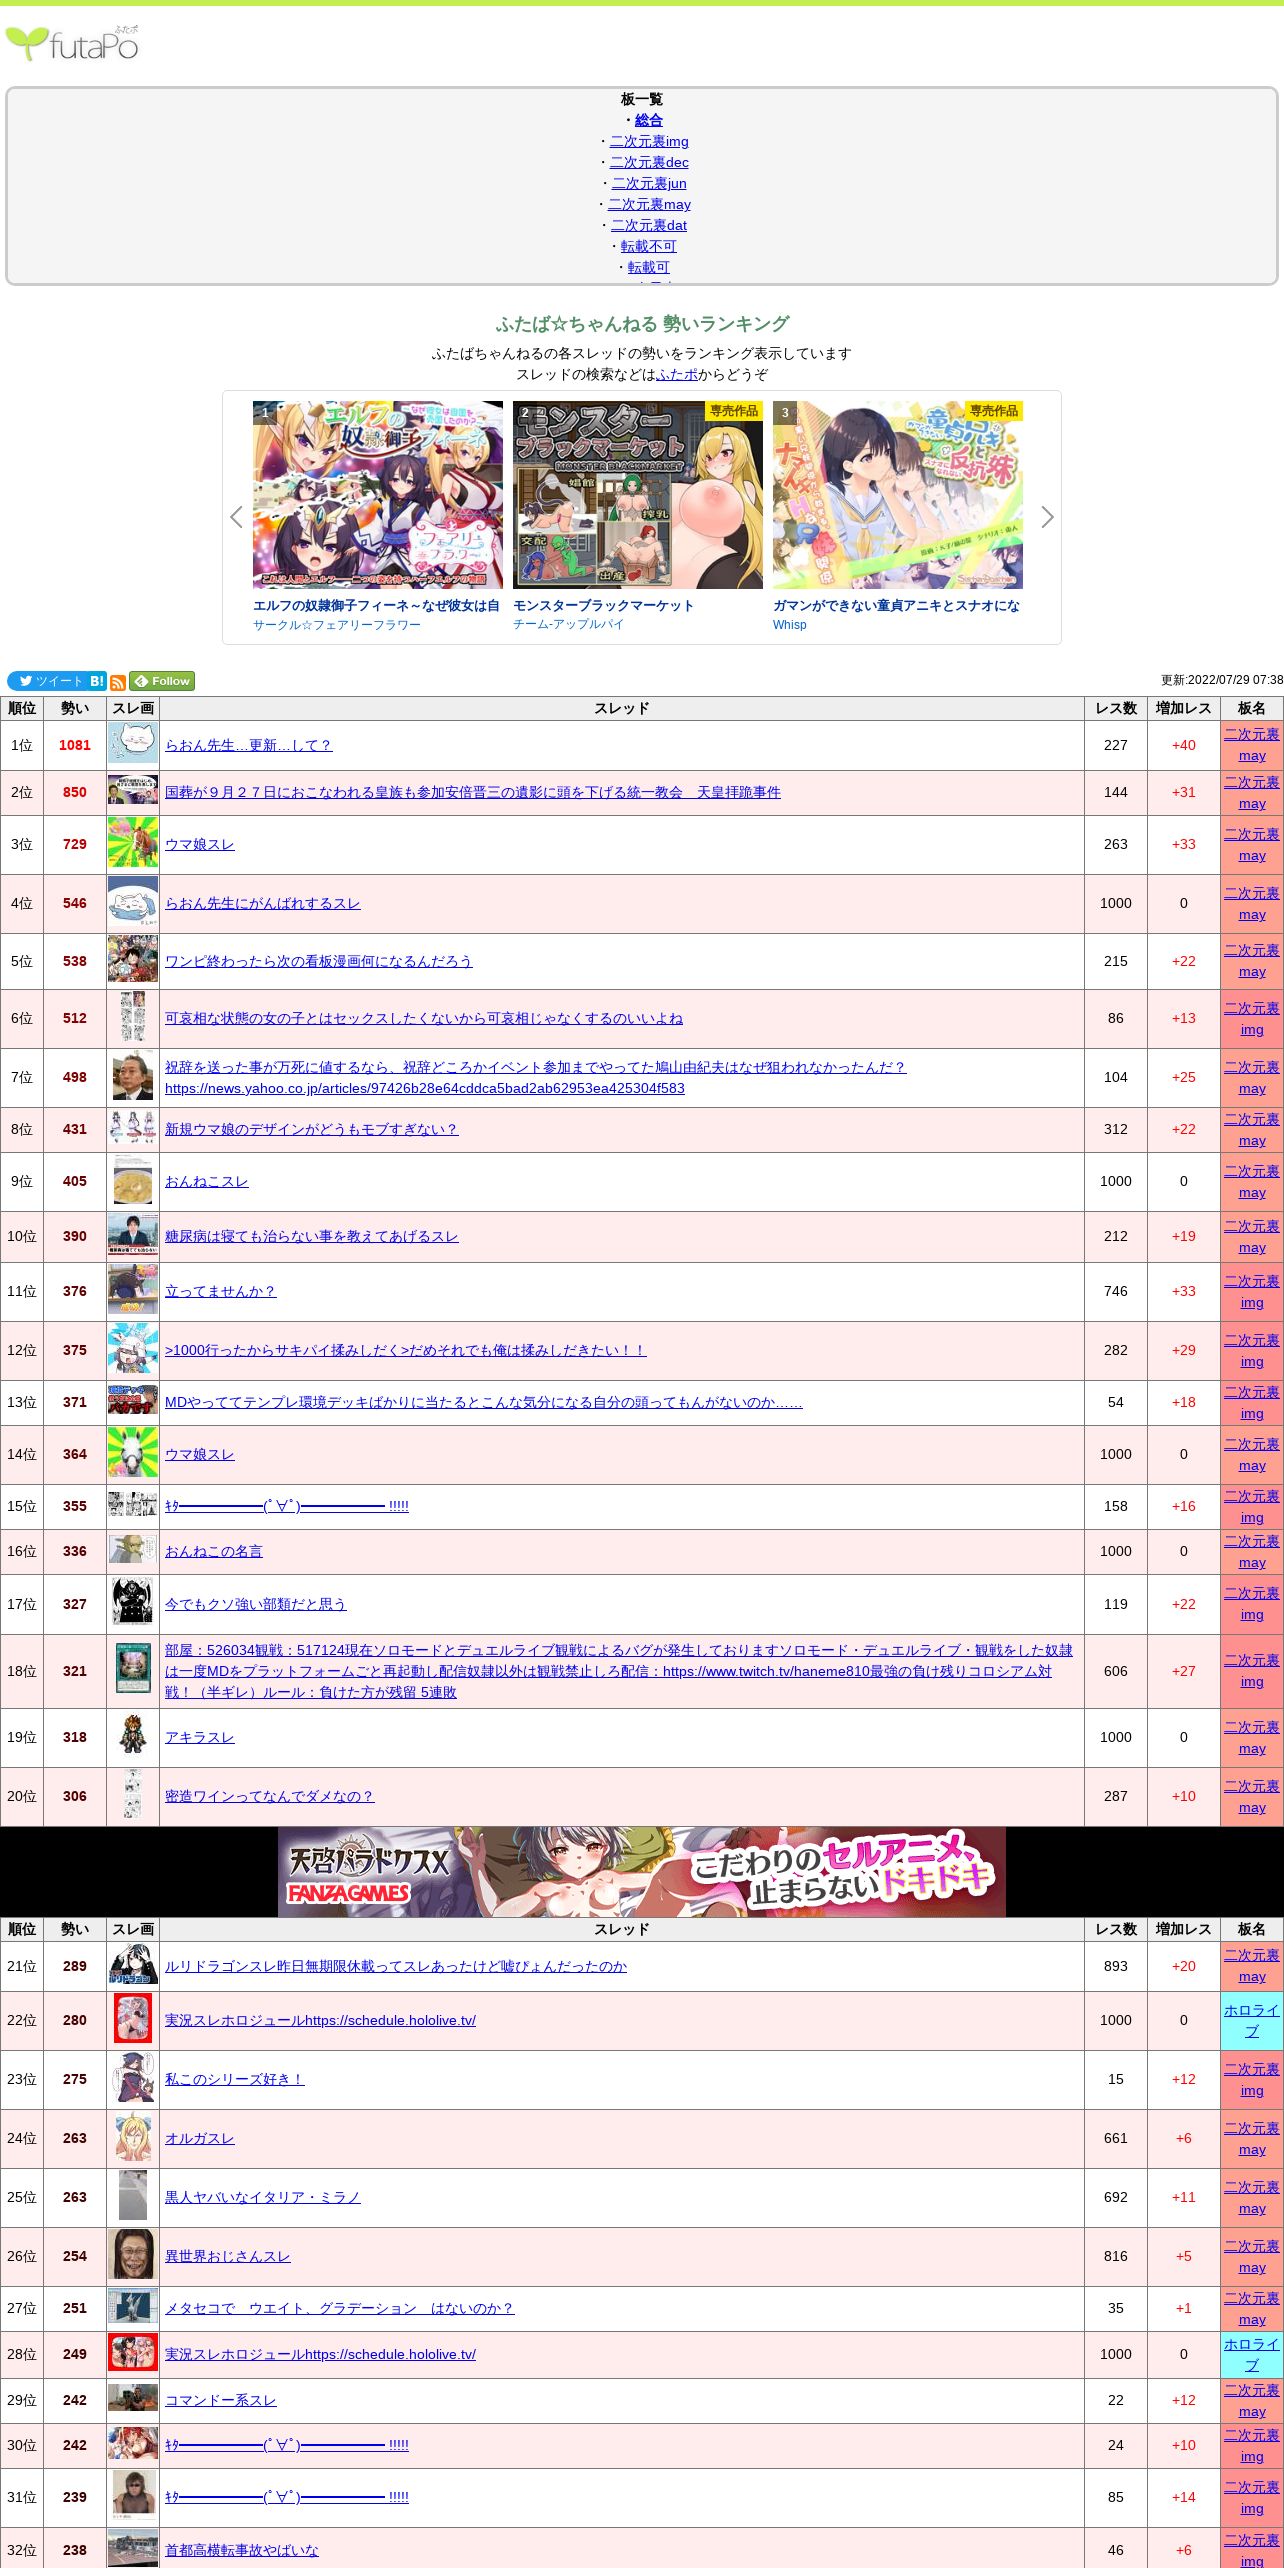Open the orange RSS feed icon
This screenshot has height=2568, width=1284.
118,682
